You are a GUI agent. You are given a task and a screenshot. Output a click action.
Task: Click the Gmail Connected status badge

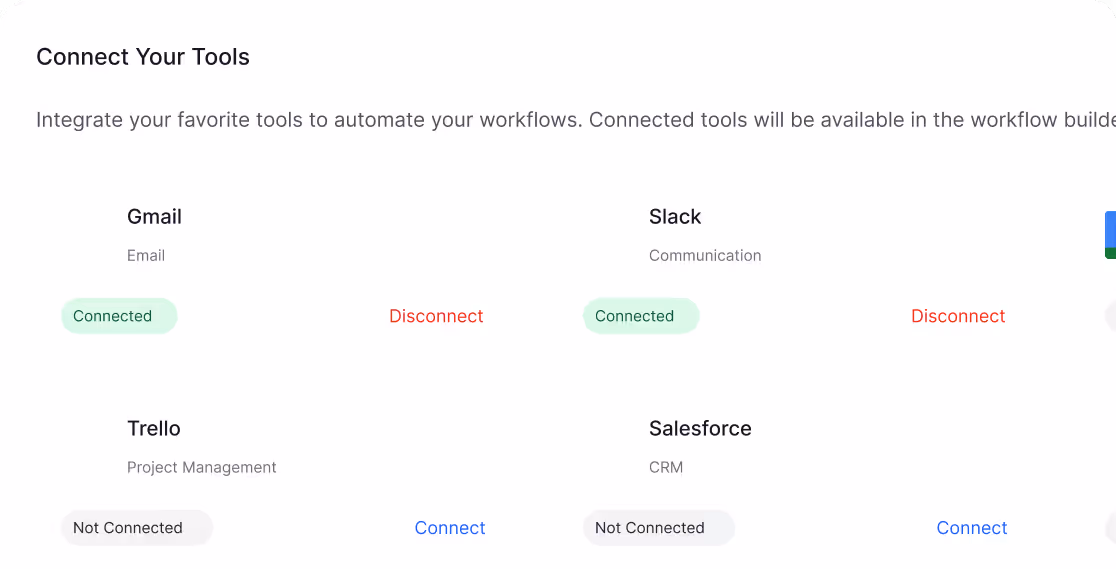(119, 316)
